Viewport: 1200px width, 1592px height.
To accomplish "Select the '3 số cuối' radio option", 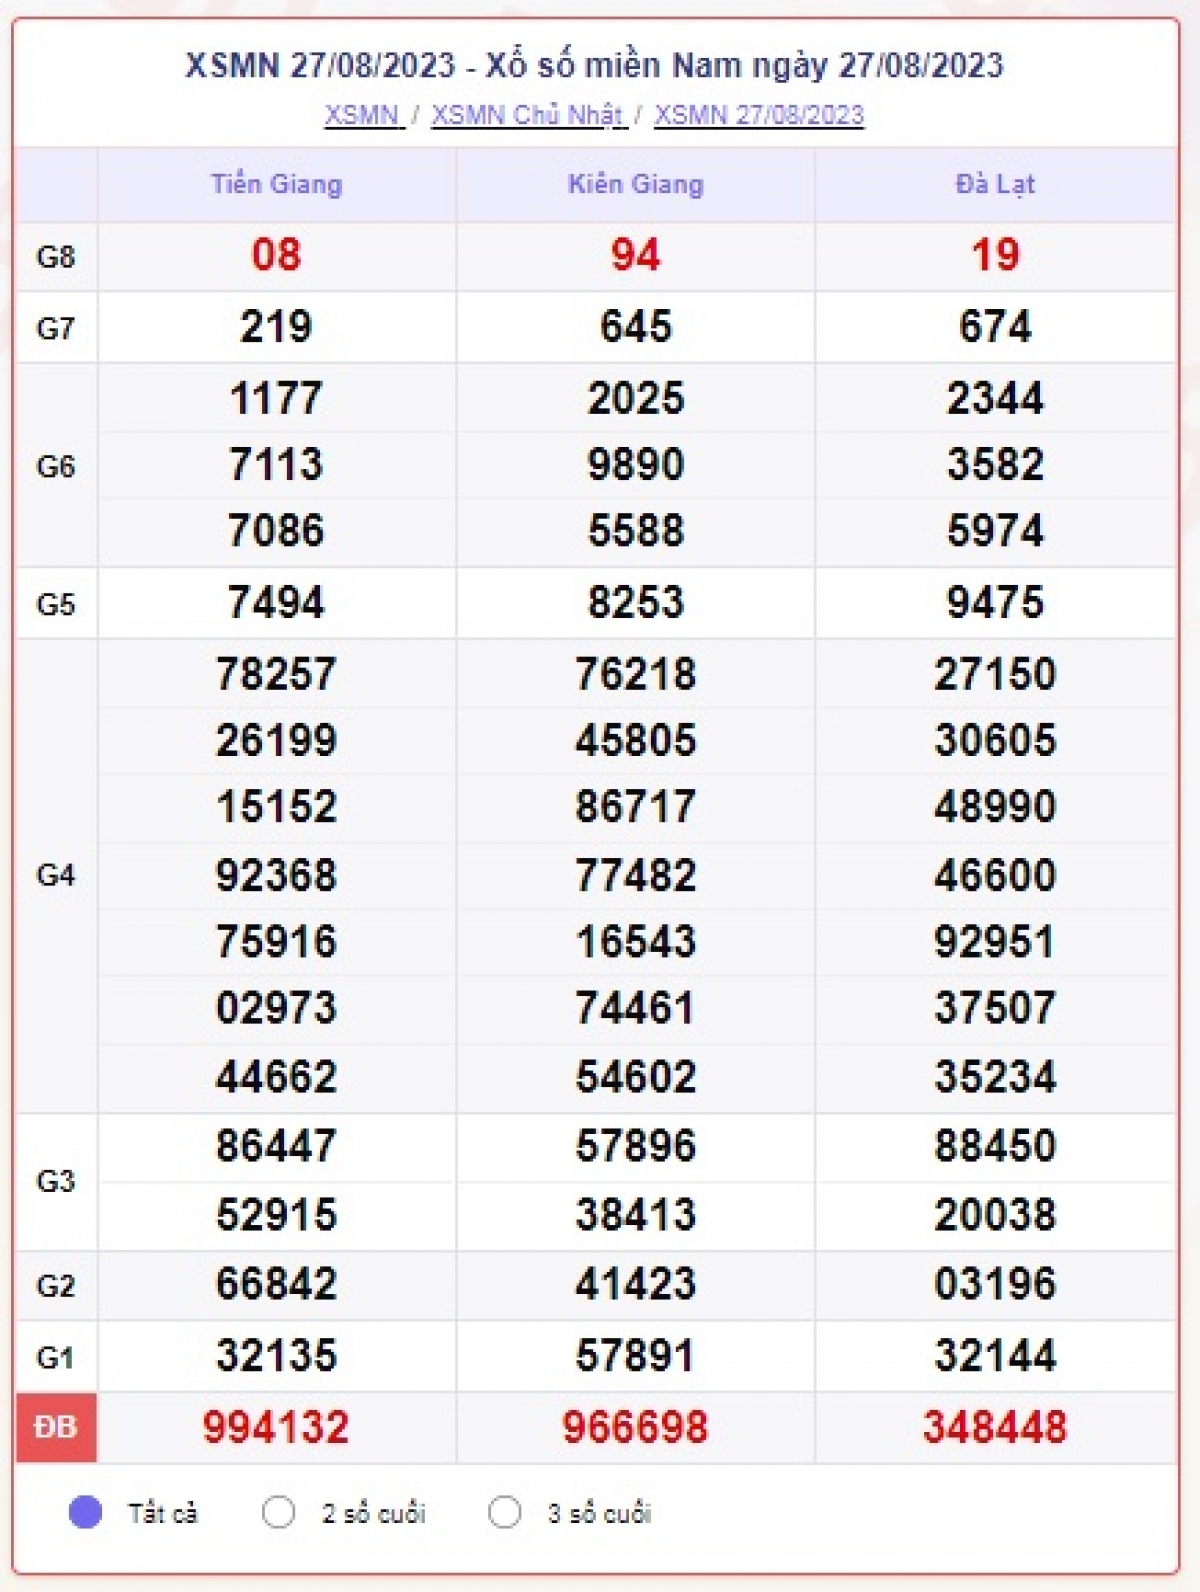I will coord(505,1512).
